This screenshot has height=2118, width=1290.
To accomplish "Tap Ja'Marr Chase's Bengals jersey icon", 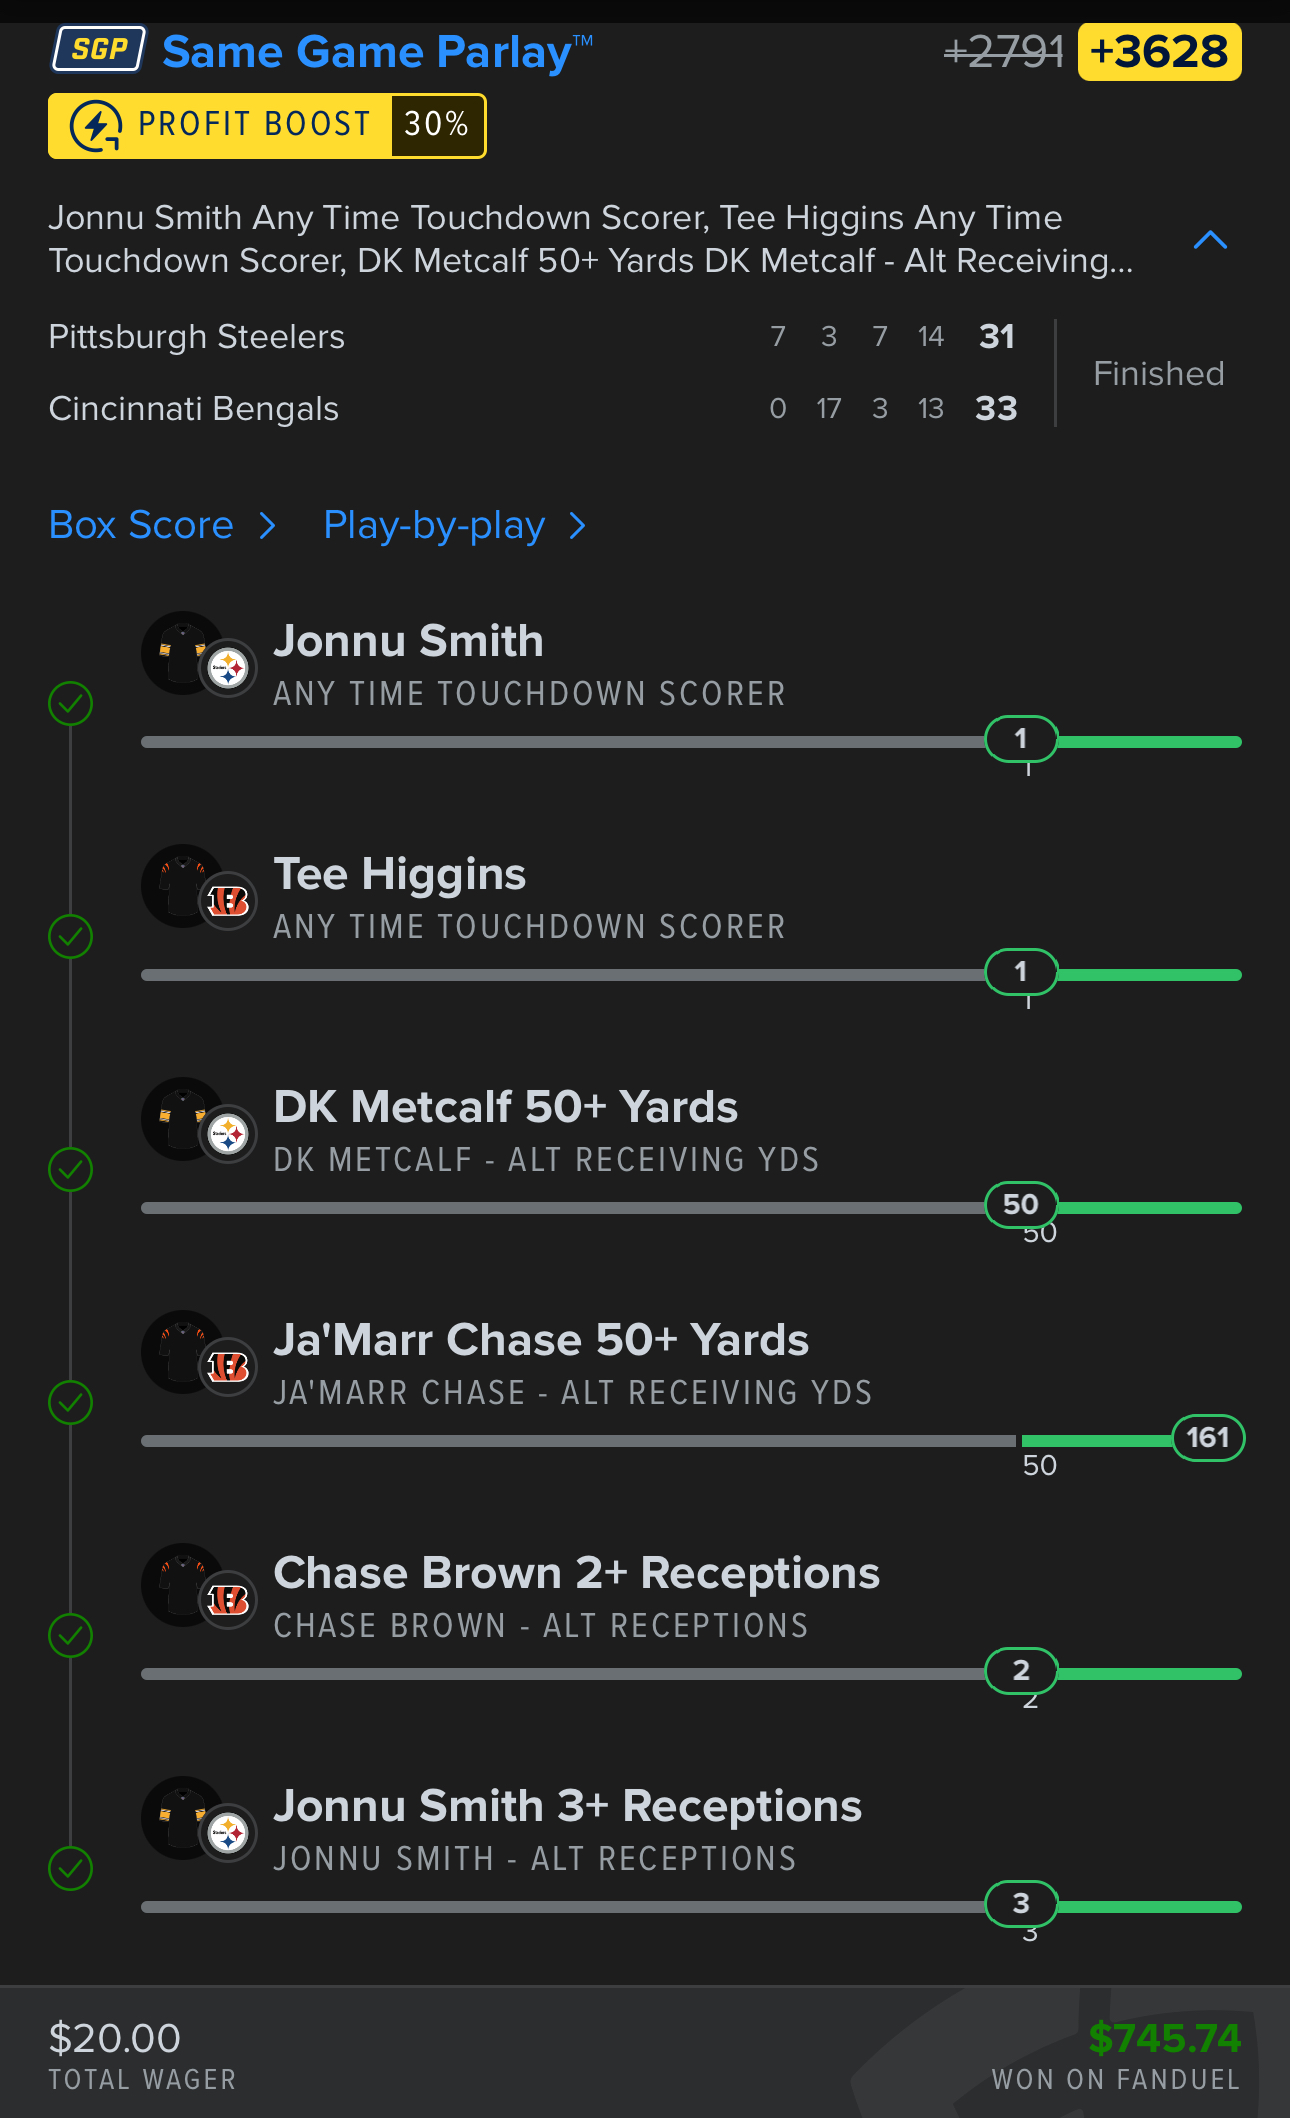I will pos(185,1352).
